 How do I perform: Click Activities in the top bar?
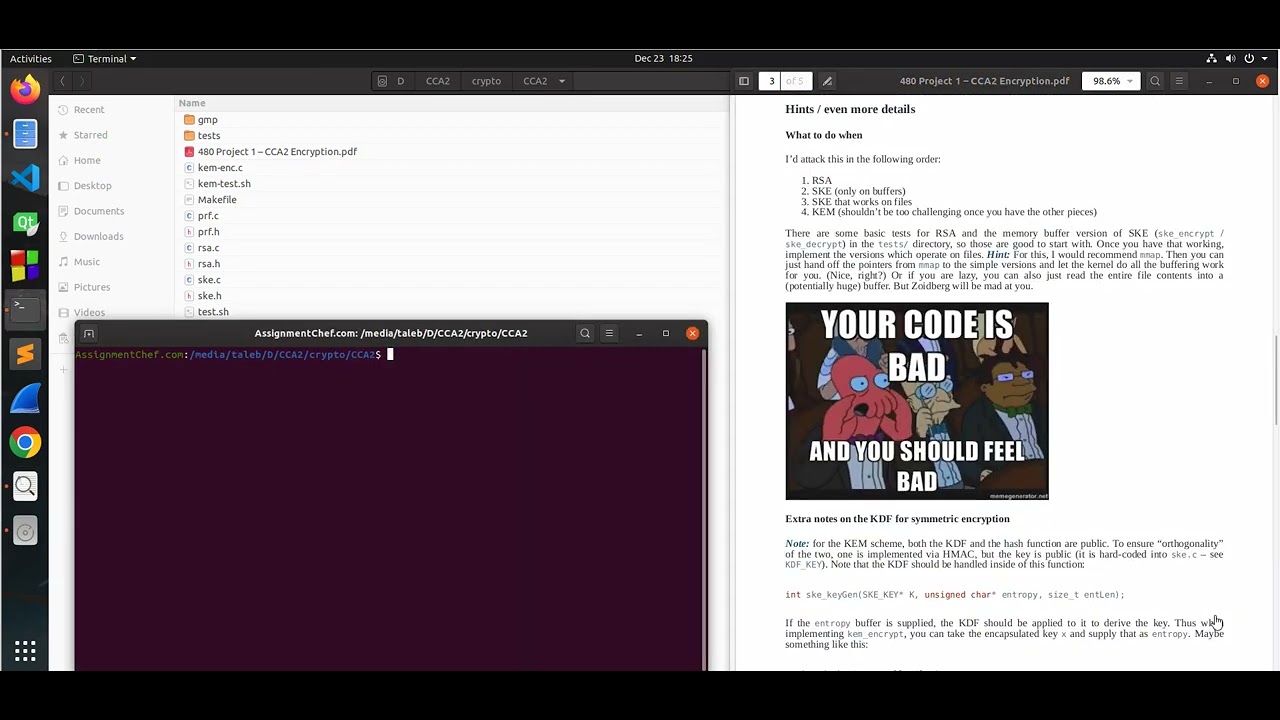pyautogui.click(x=30, y=58)
